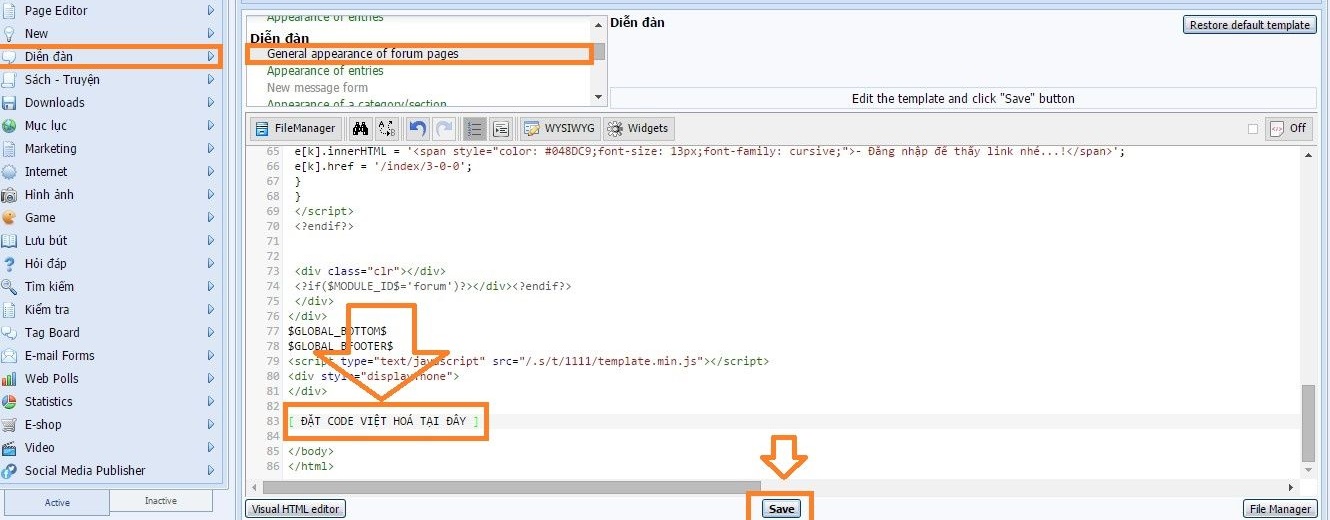Open the Widgets toolbar button
The width and height of the screenshot is (1330, 520).
pos(638,129)
